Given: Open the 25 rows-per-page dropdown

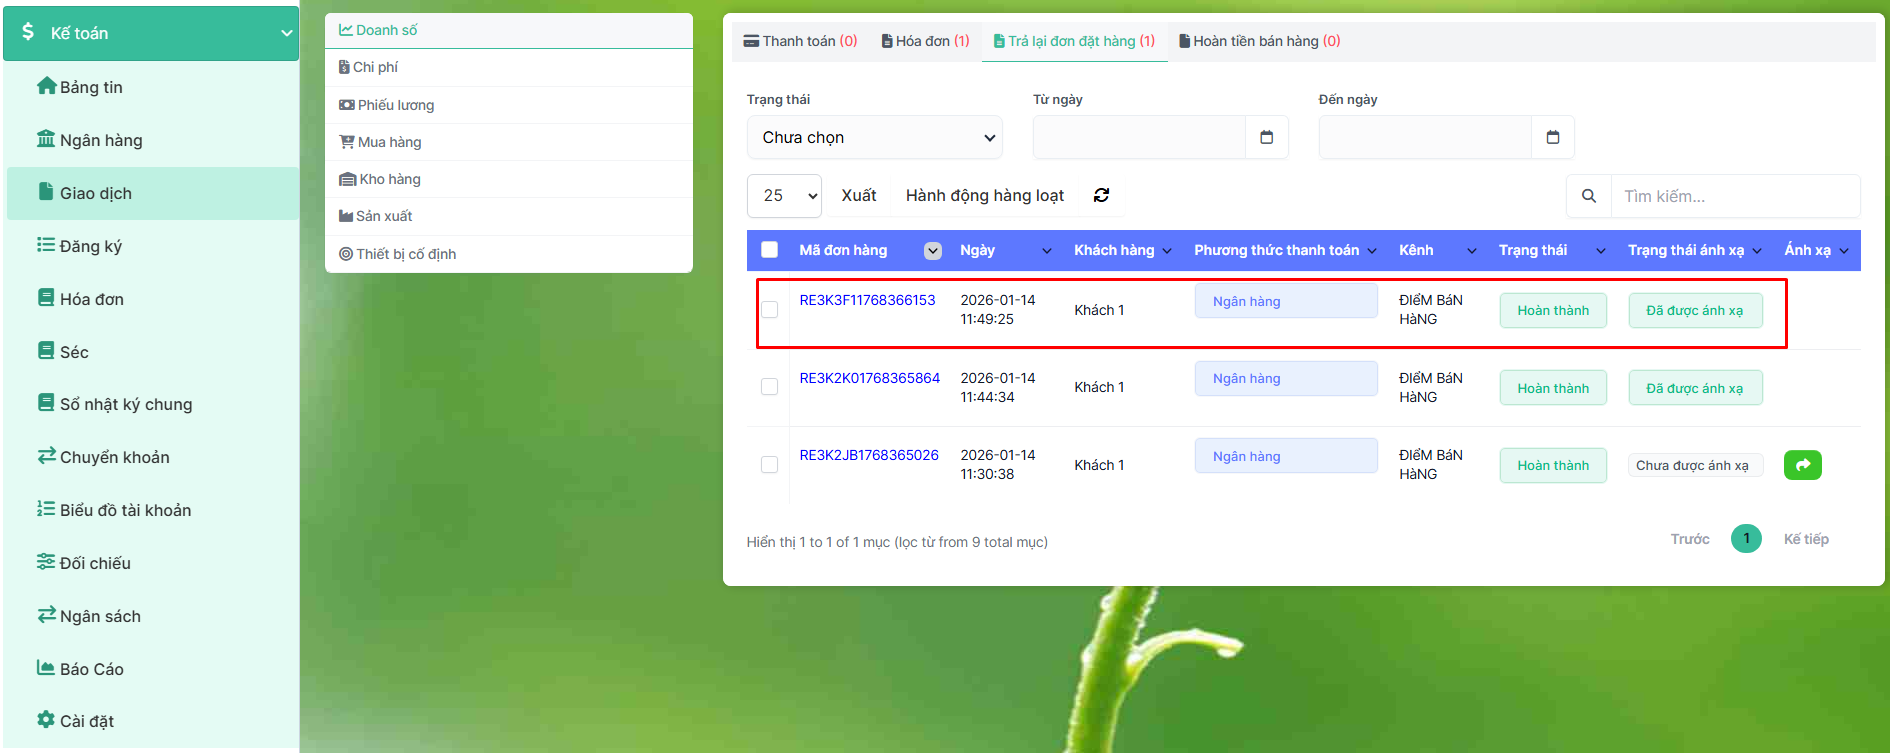Looking at the screenshot, I should point(784,196).
